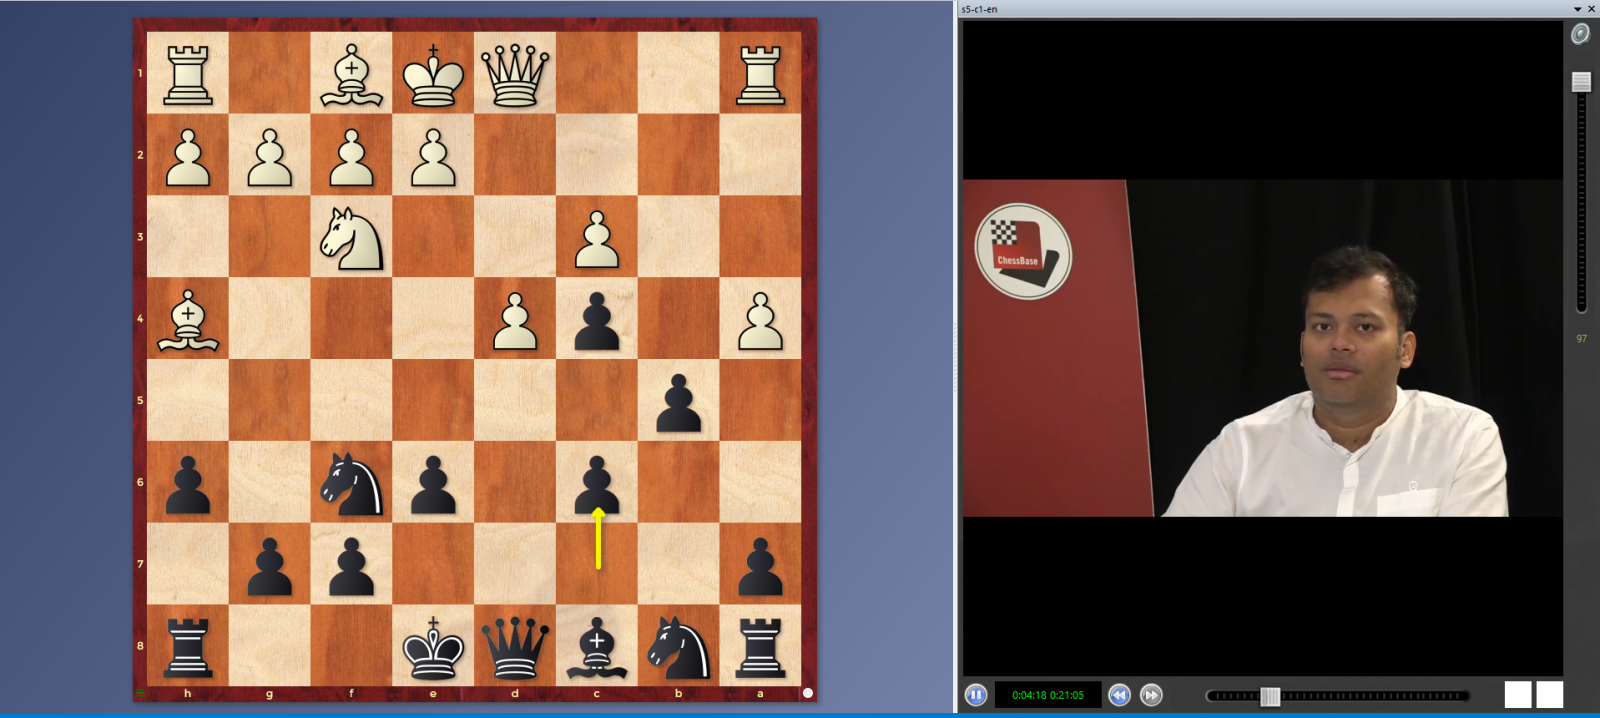This screenshot has width=1600, height=718.
Task: Click the green board menu icon
Action: pos(141,692)
